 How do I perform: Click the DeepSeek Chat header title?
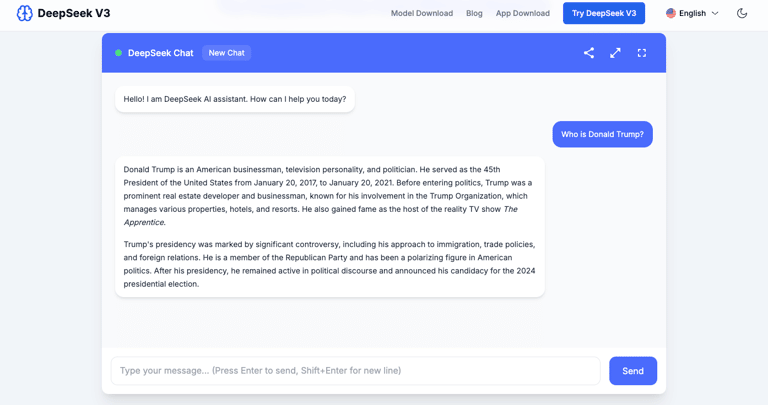[x=161, y=53]
